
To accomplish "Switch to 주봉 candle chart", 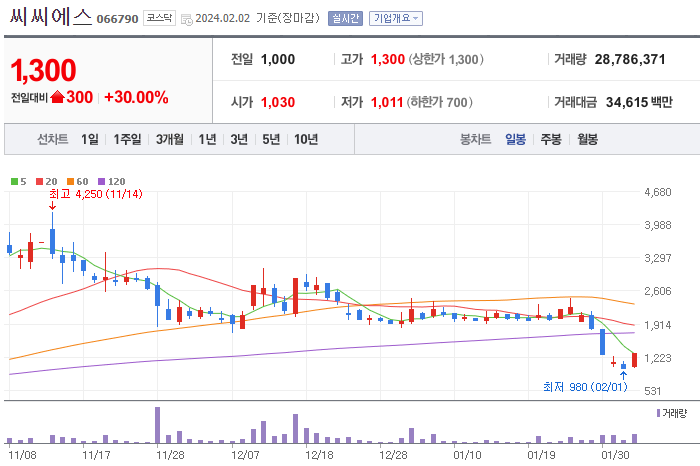I will pyautogui.click(x=551, y=139).
